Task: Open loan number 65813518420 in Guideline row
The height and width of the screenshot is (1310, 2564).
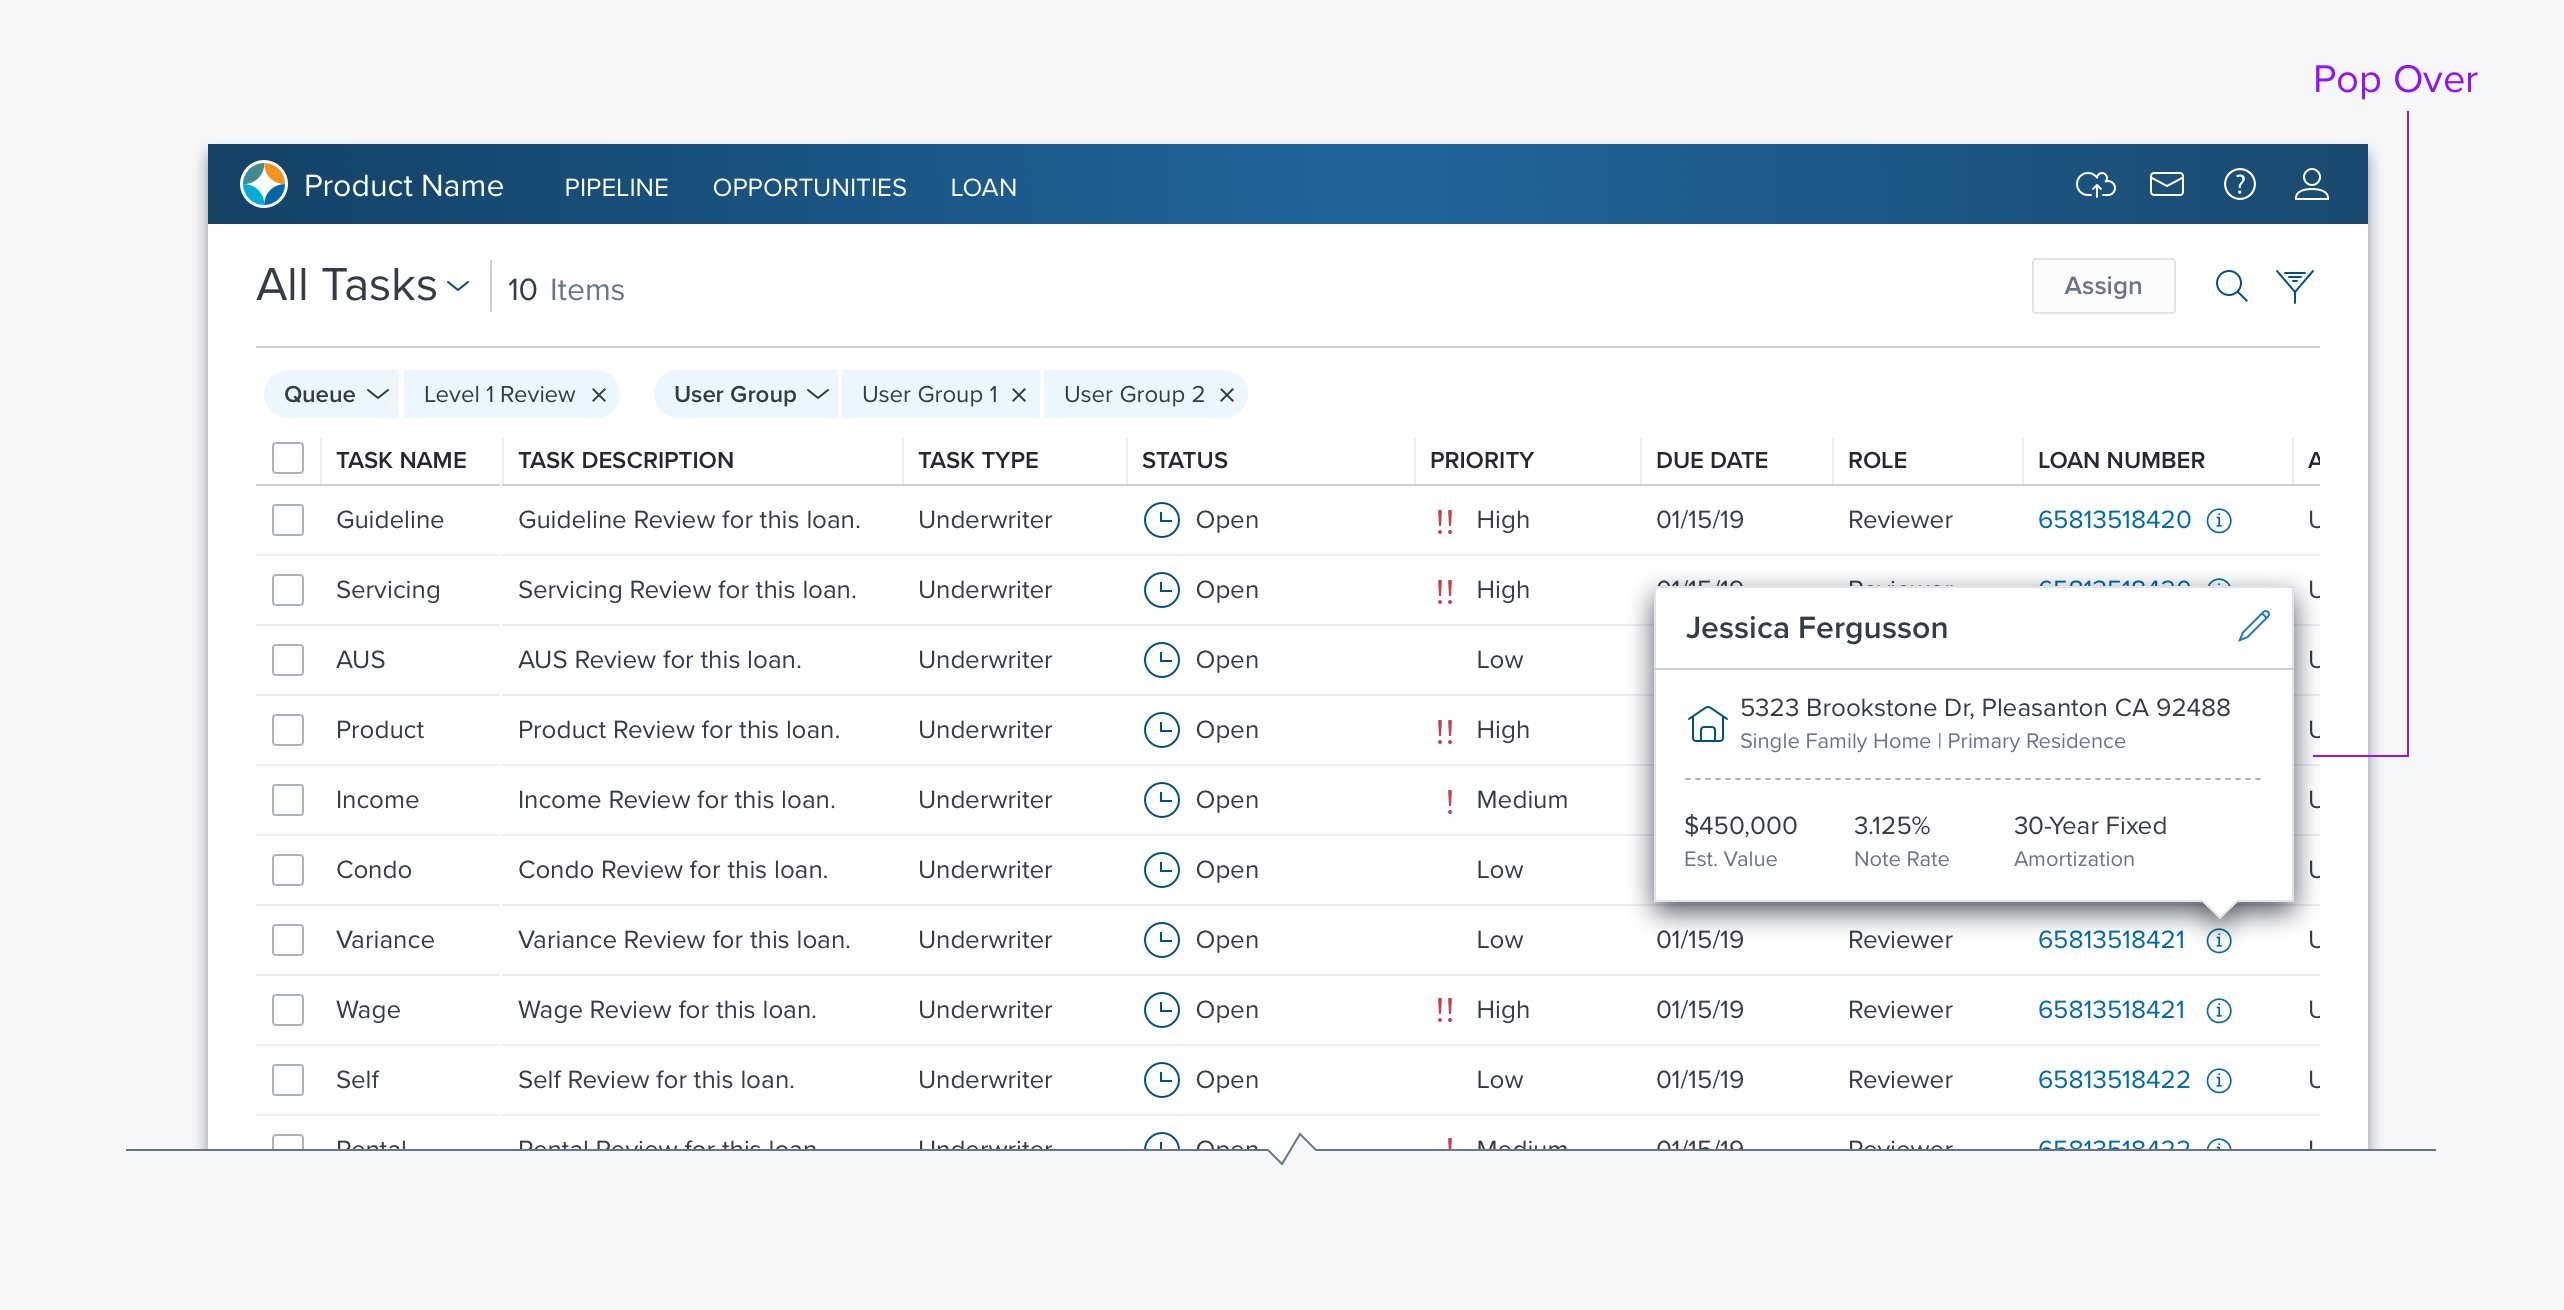Action: click(x=2114, y=520)
